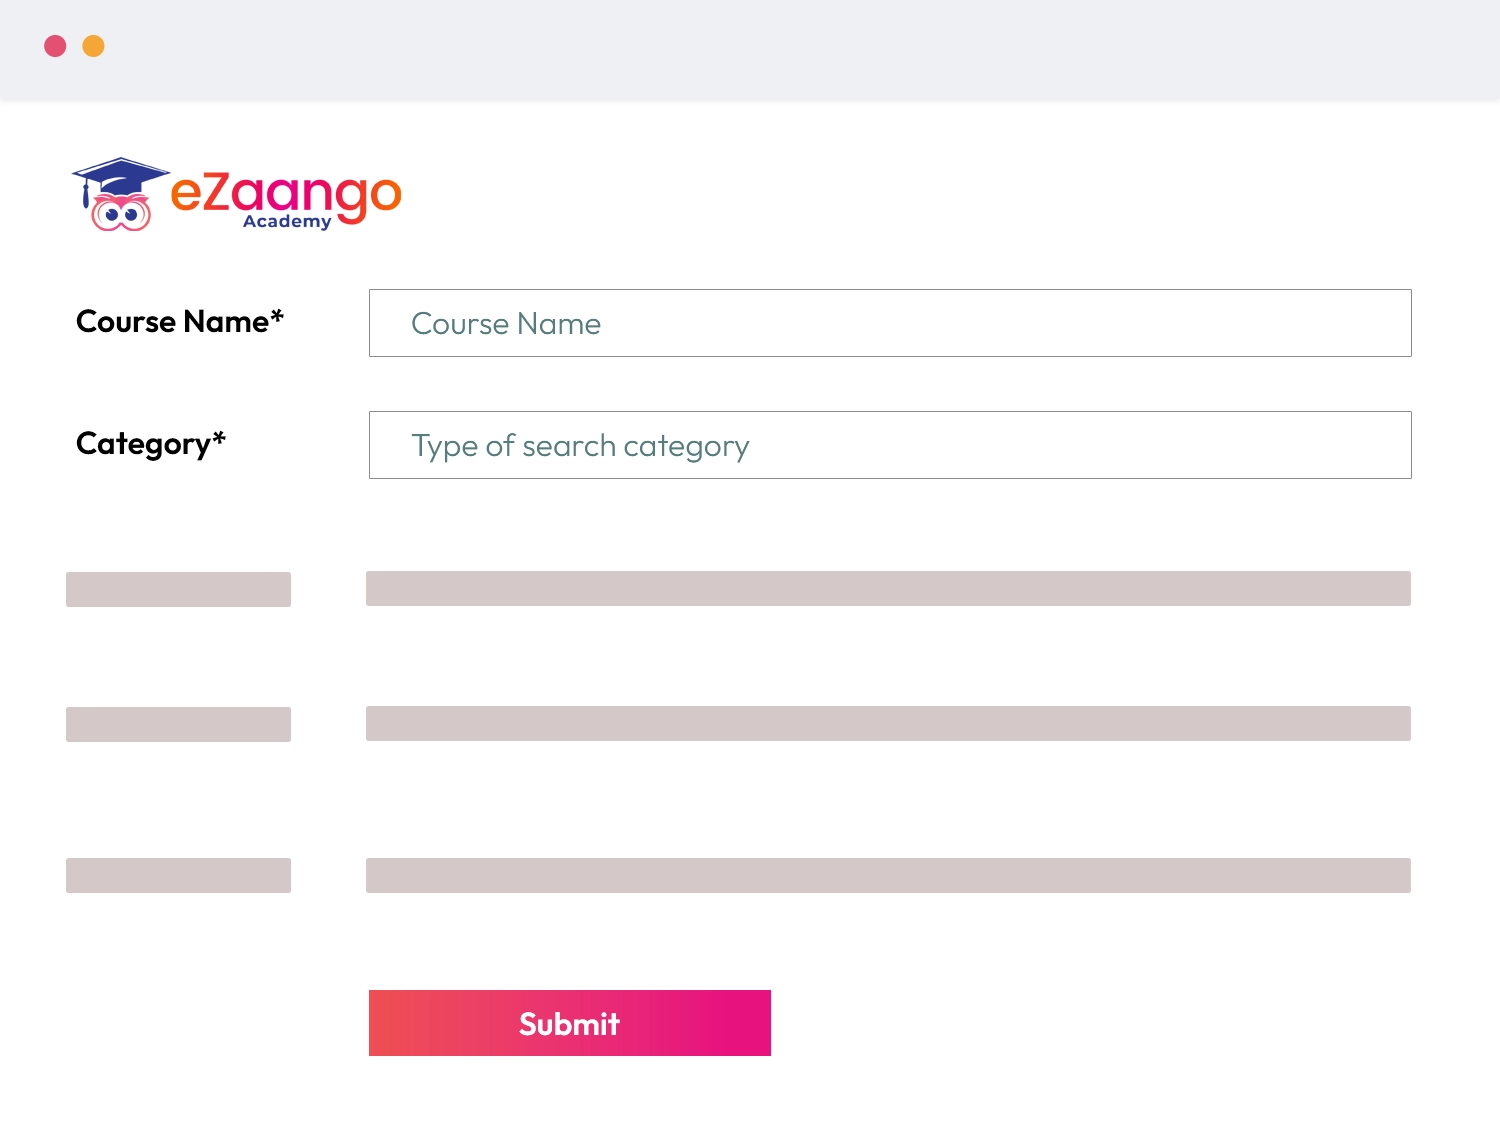Viewport: 1500px width, 1132px height.
Task: Click the Course Name required field label
Action: click(x=179, y=322)
